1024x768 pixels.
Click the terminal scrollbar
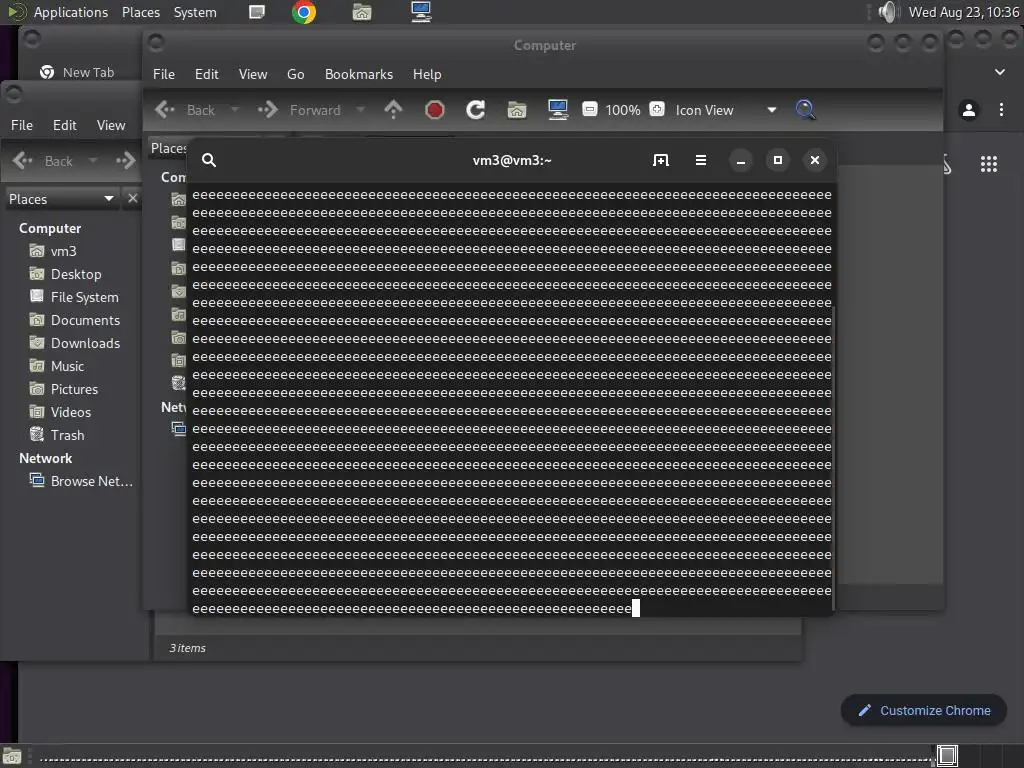pyautogui.click(x=833, y=457)
